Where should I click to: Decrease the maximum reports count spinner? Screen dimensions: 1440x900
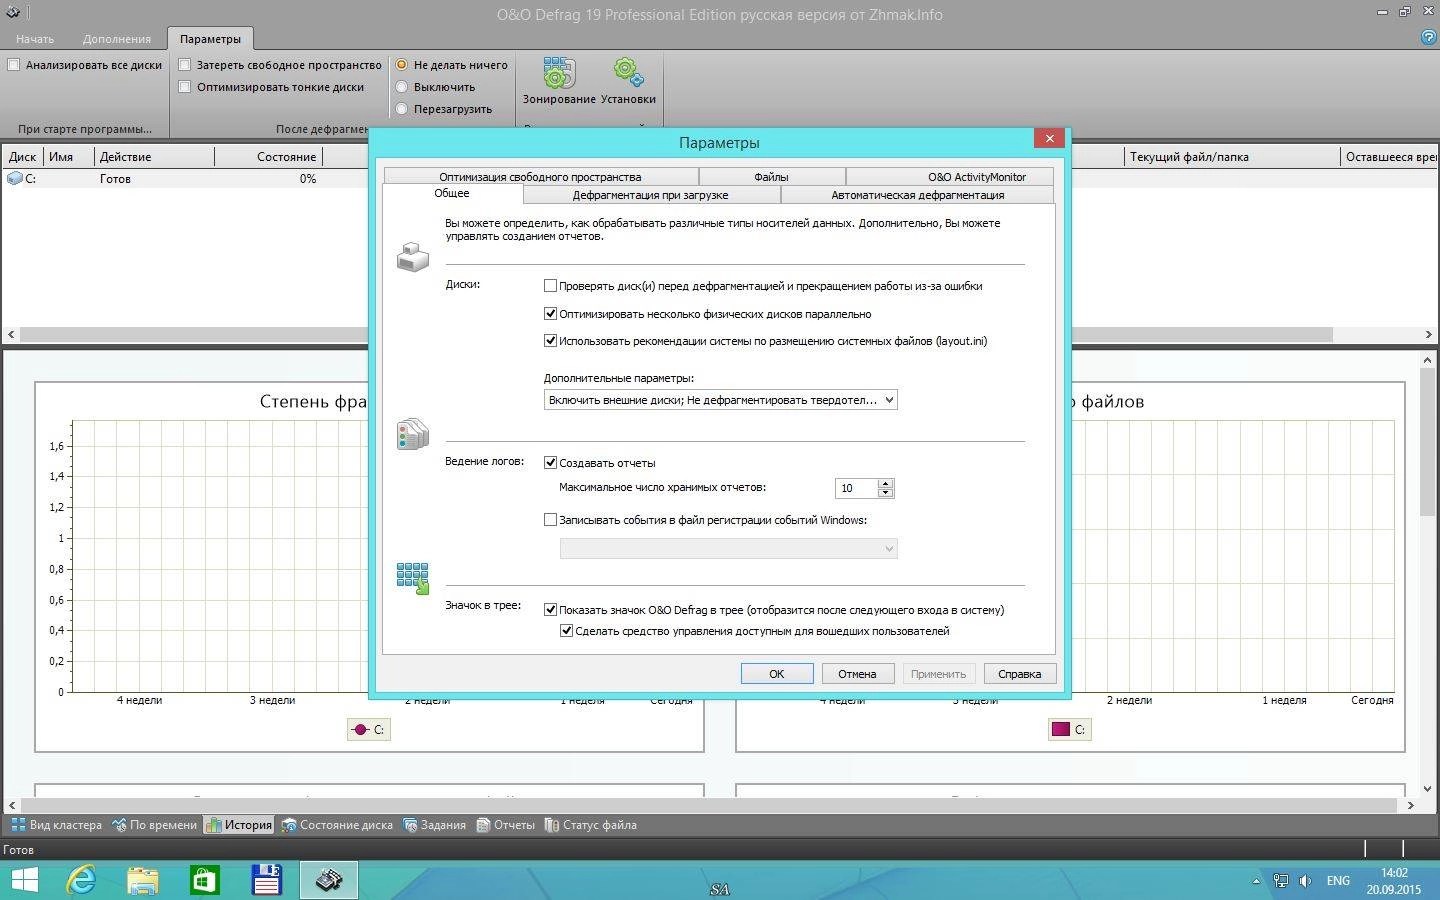click(885, 493)
